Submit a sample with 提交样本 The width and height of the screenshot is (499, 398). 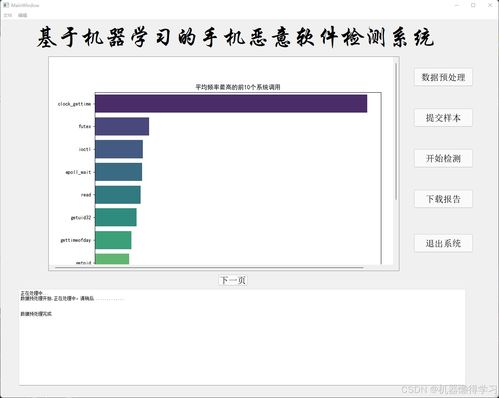click(443, 118)
